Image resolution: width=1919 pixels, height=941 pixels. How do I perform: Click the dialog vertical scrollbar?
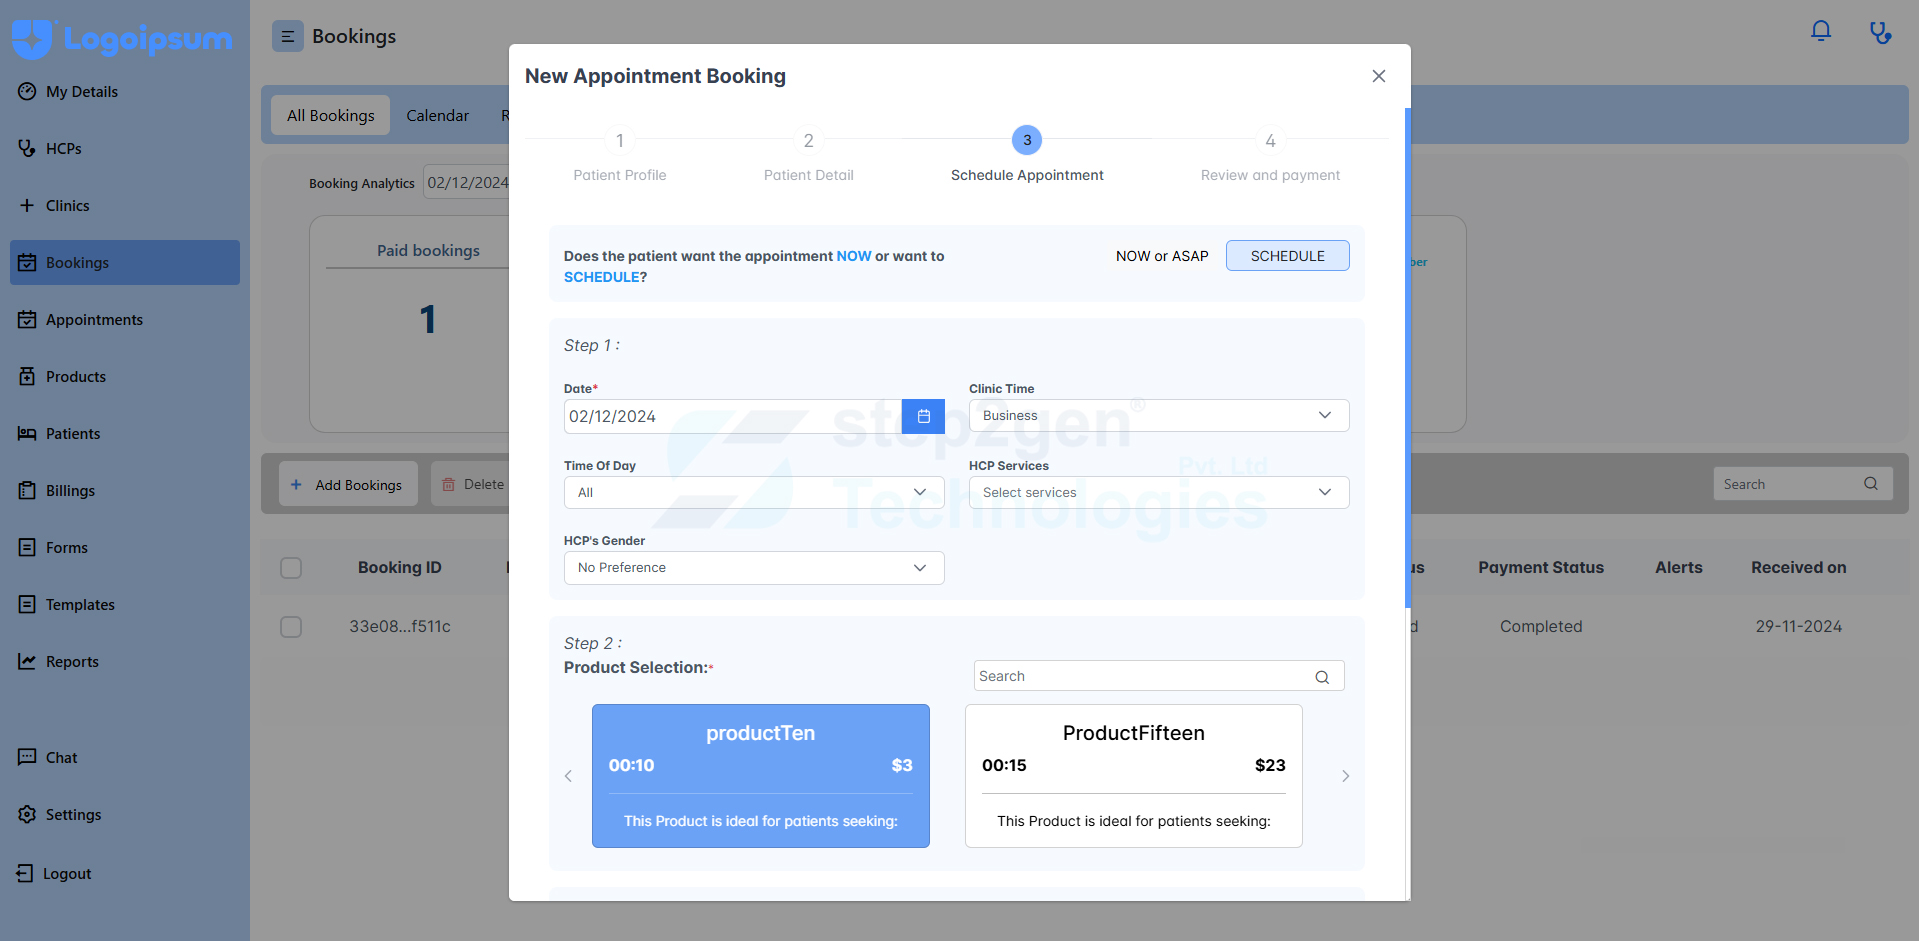point(1408,358)
